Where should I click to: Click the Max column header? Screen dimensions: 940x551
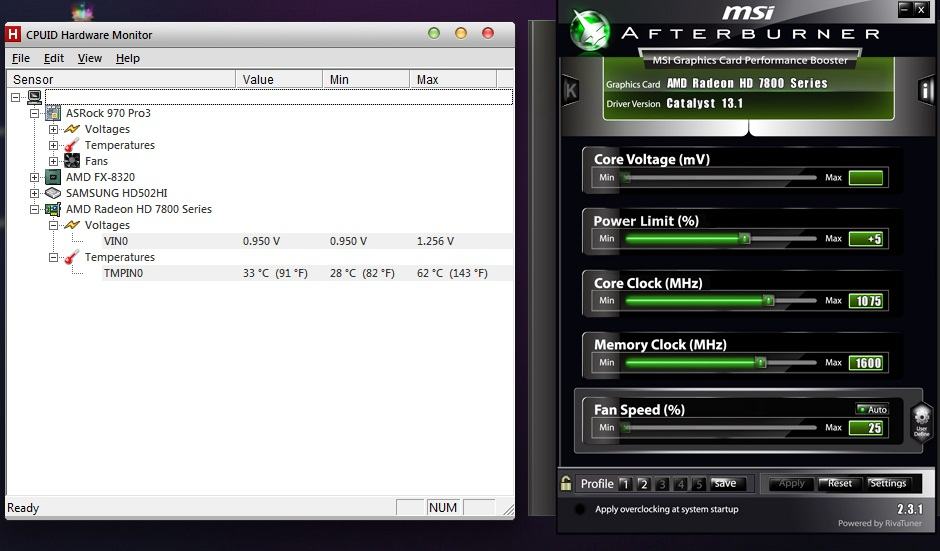[453, 79]
